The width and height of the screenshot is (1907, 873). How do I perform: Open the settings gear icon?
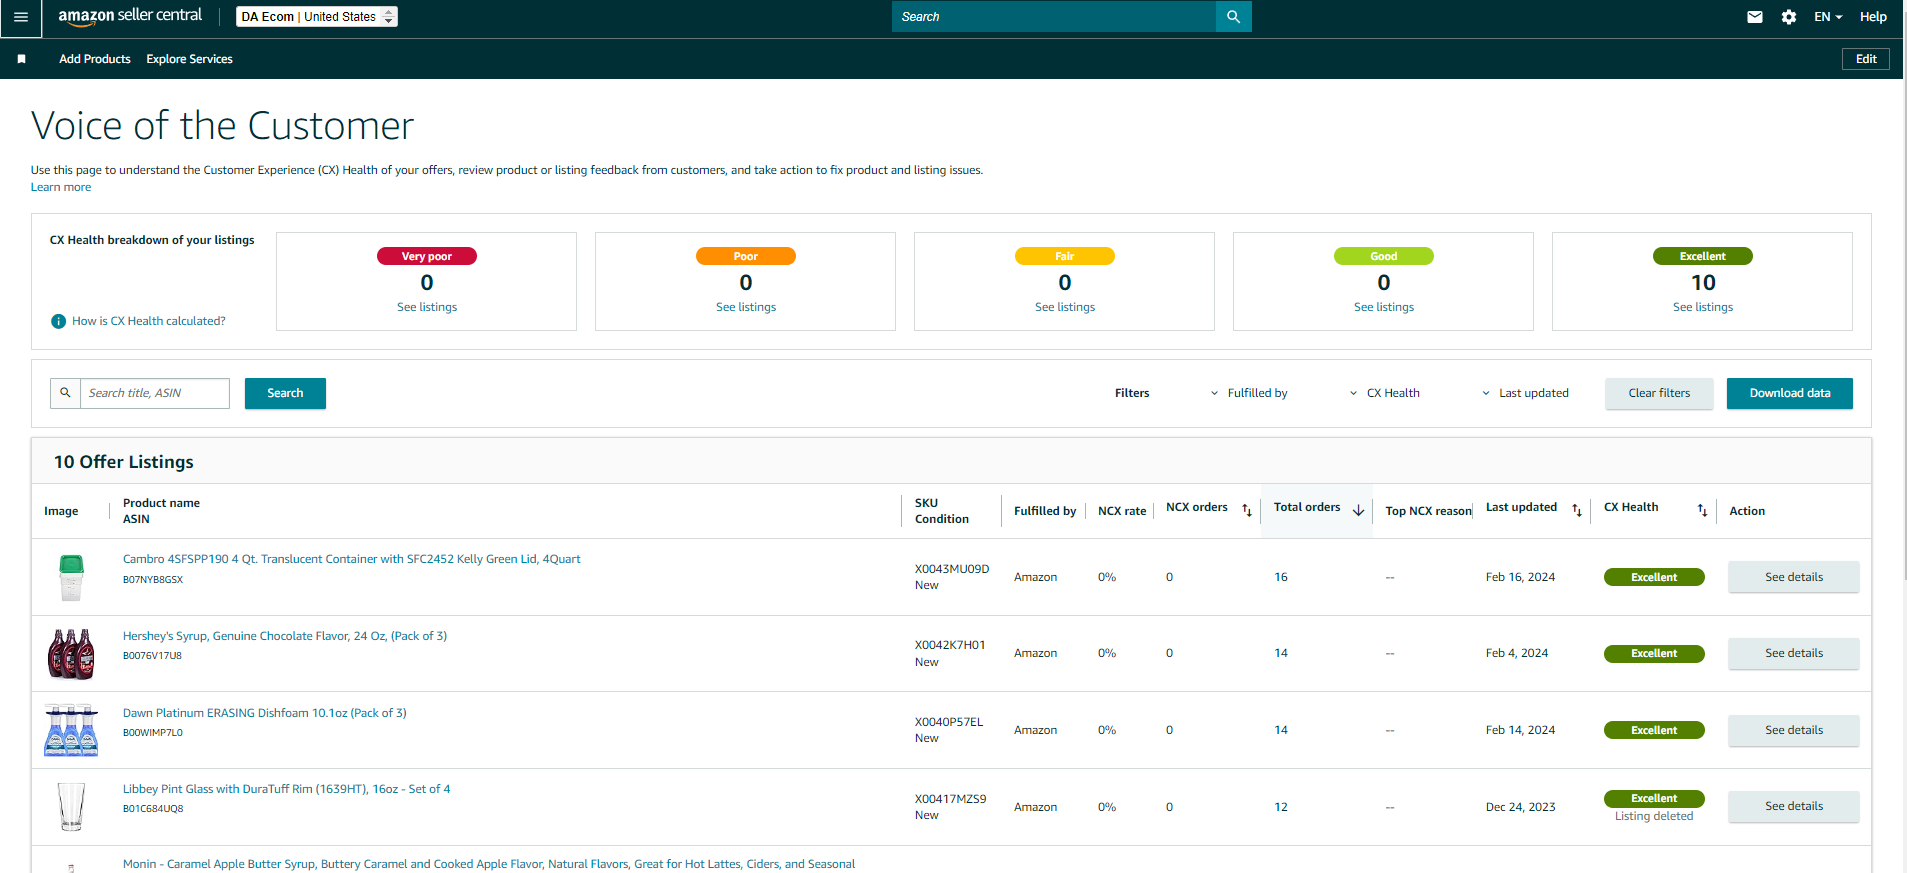click(1789, 17)
